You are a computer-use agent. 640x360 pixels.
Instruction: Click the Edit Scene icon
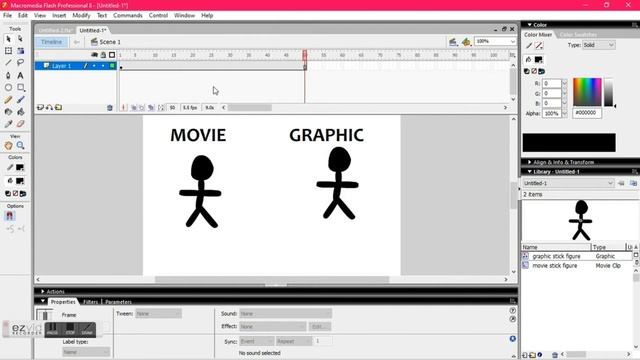tap(453, 42)
